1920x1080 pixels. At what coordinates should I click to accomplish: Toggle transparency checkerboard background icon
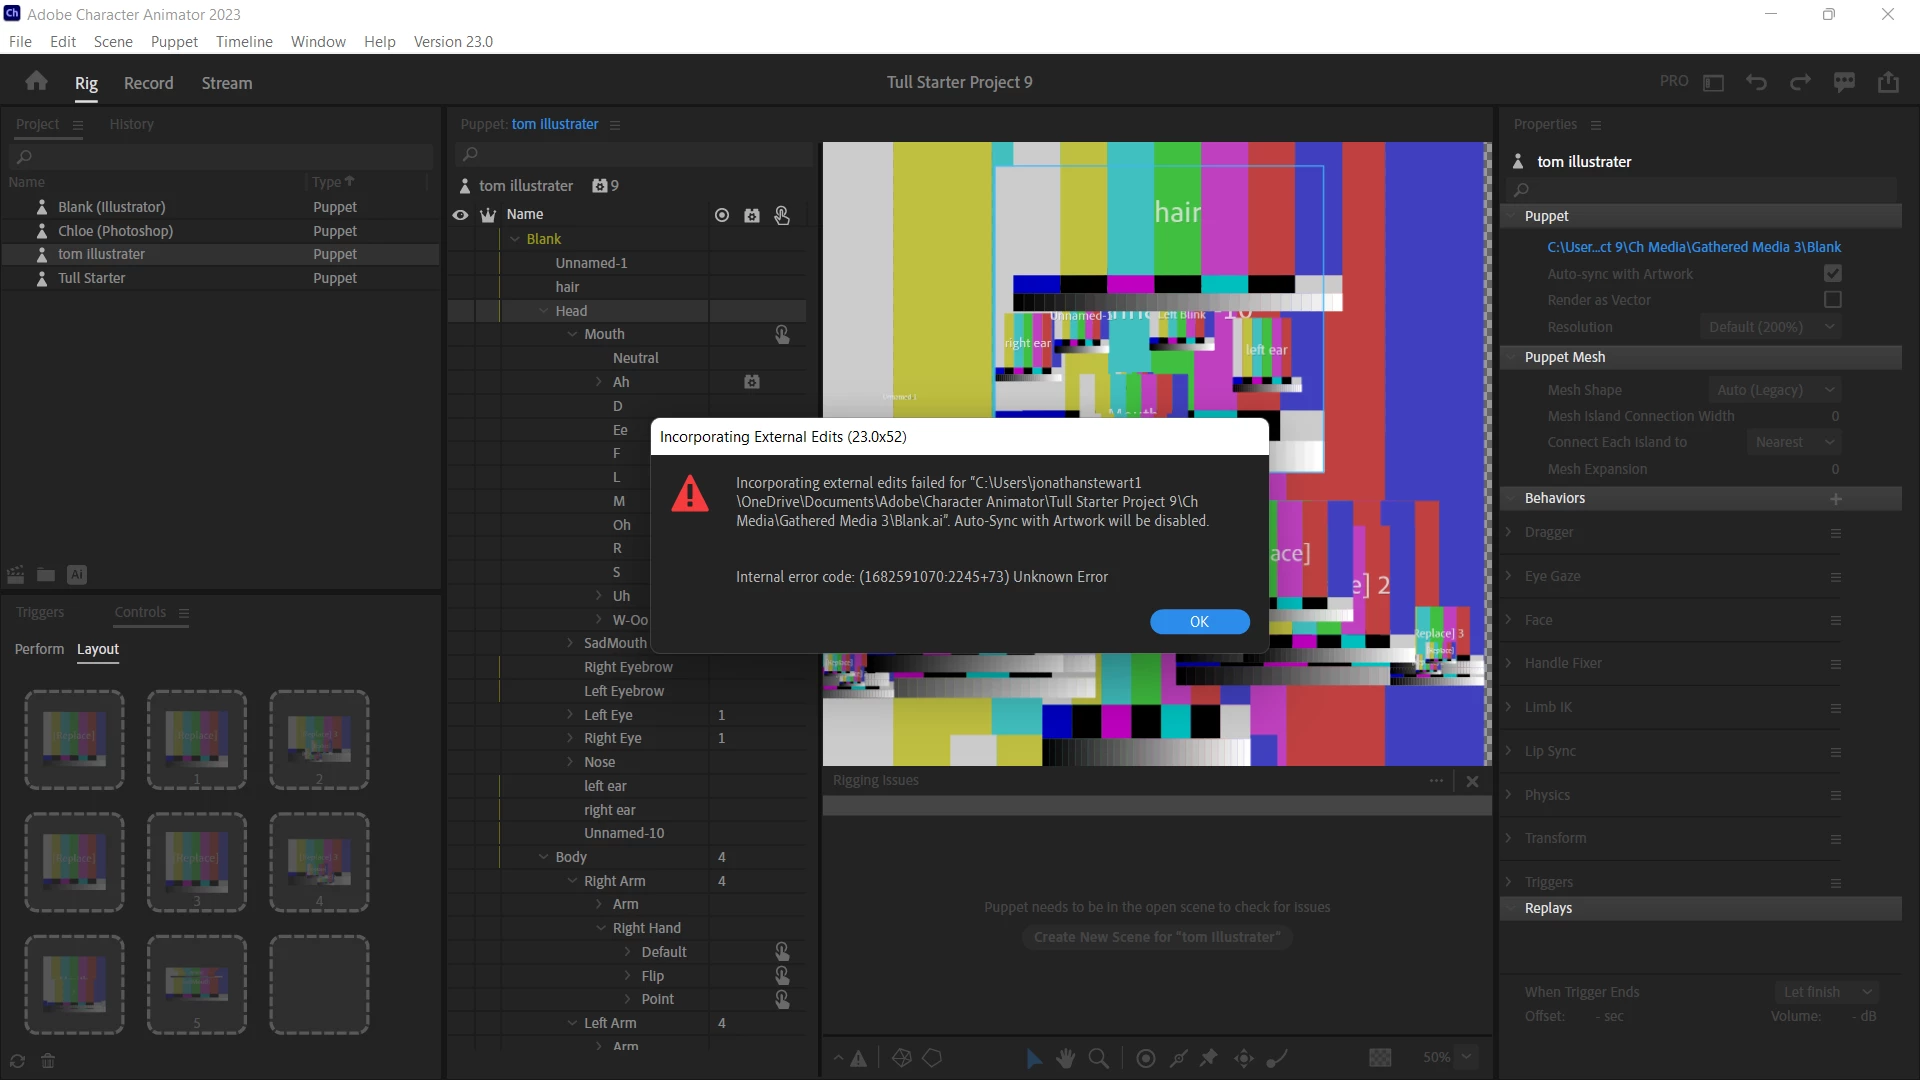pyautogui.click(x=1380, y=1058)
